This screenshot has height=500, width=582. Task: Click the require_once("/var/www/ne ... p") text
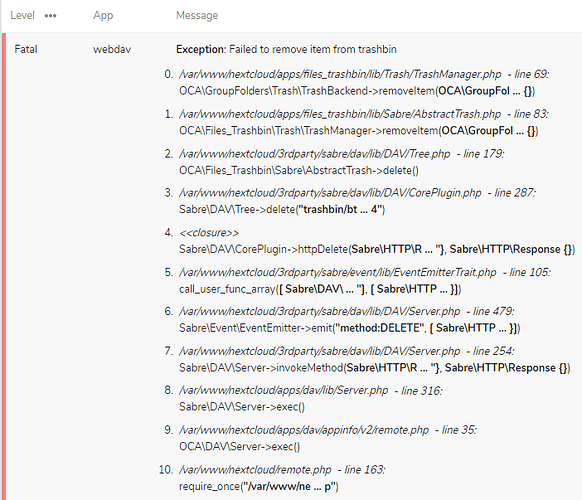coord(259,487)
